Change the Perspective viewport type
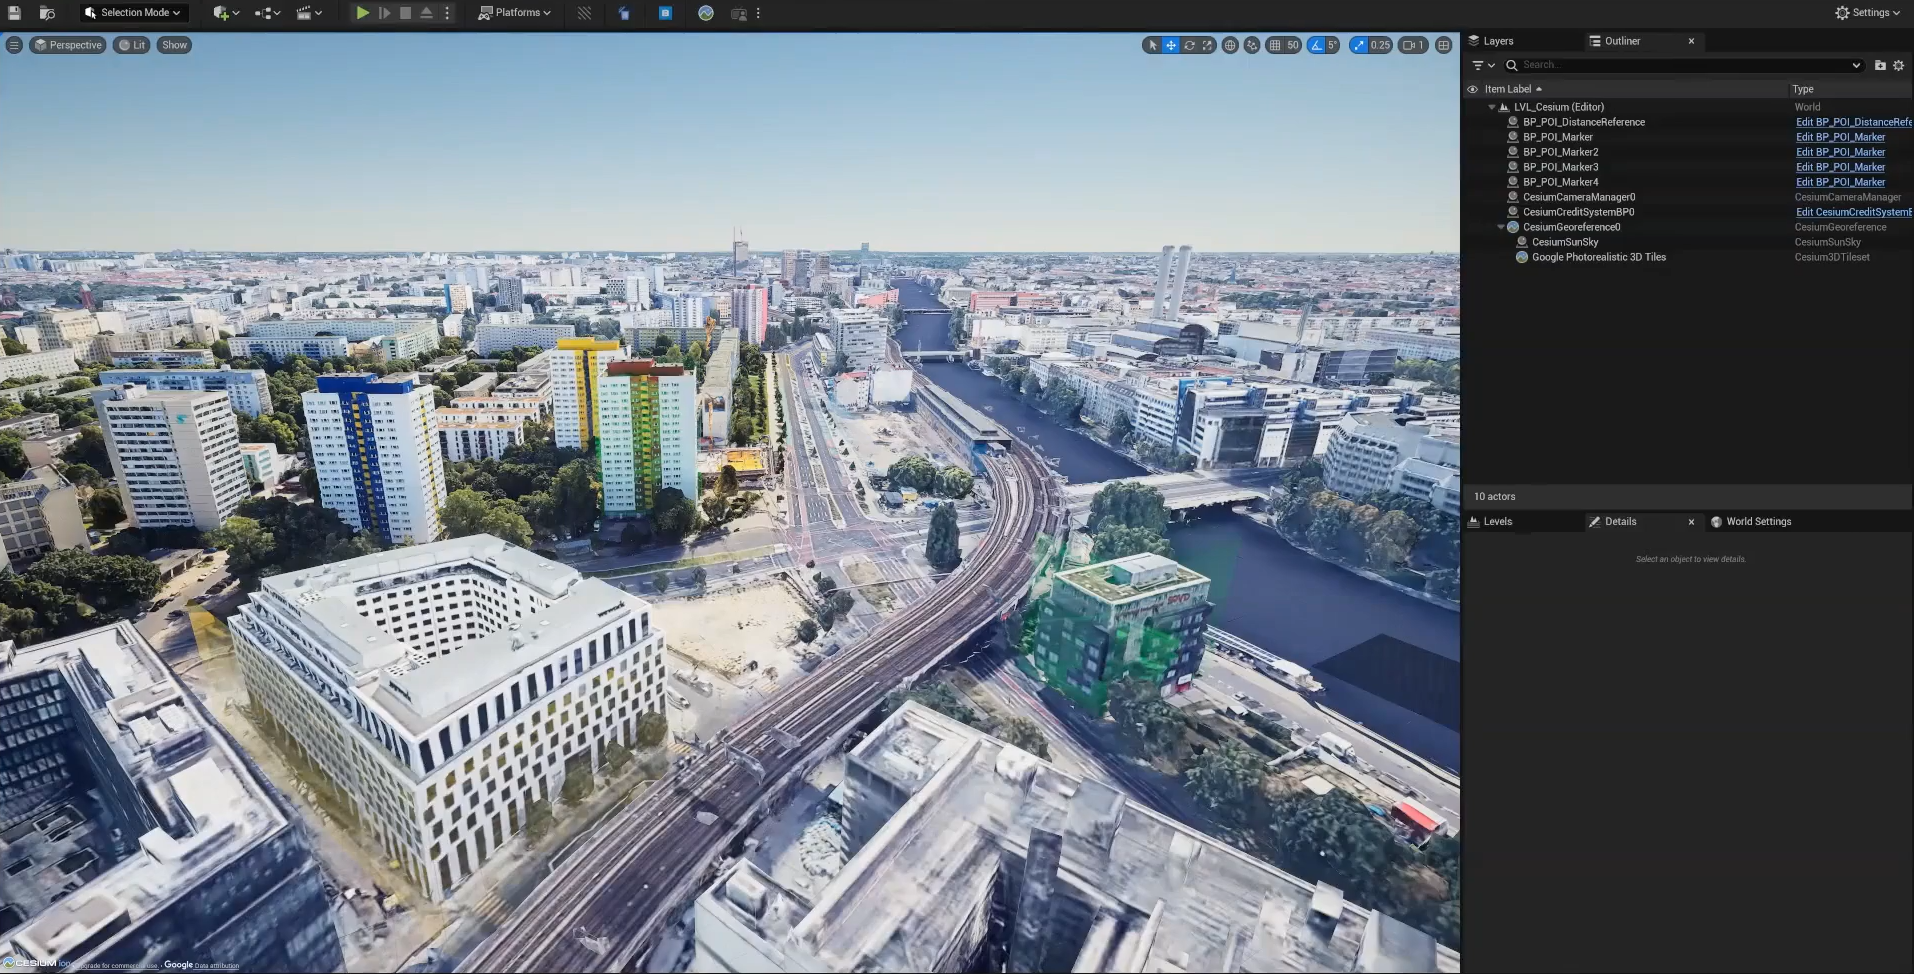1914x974 pixels. coord(68,45)
